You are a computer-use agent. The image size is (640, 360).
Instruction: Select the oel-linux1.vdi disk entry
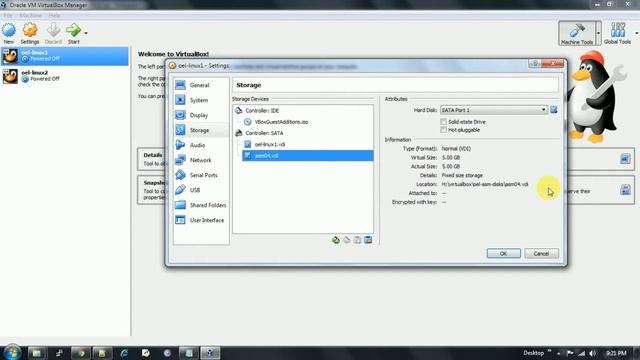point(270,144)
